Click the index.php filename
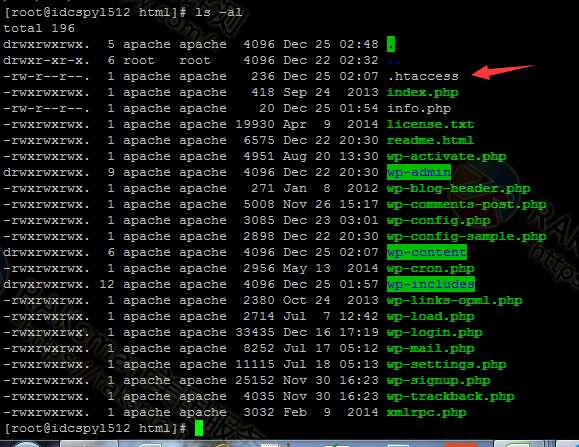Screen dimensions: 579x447 coord(422,92)
